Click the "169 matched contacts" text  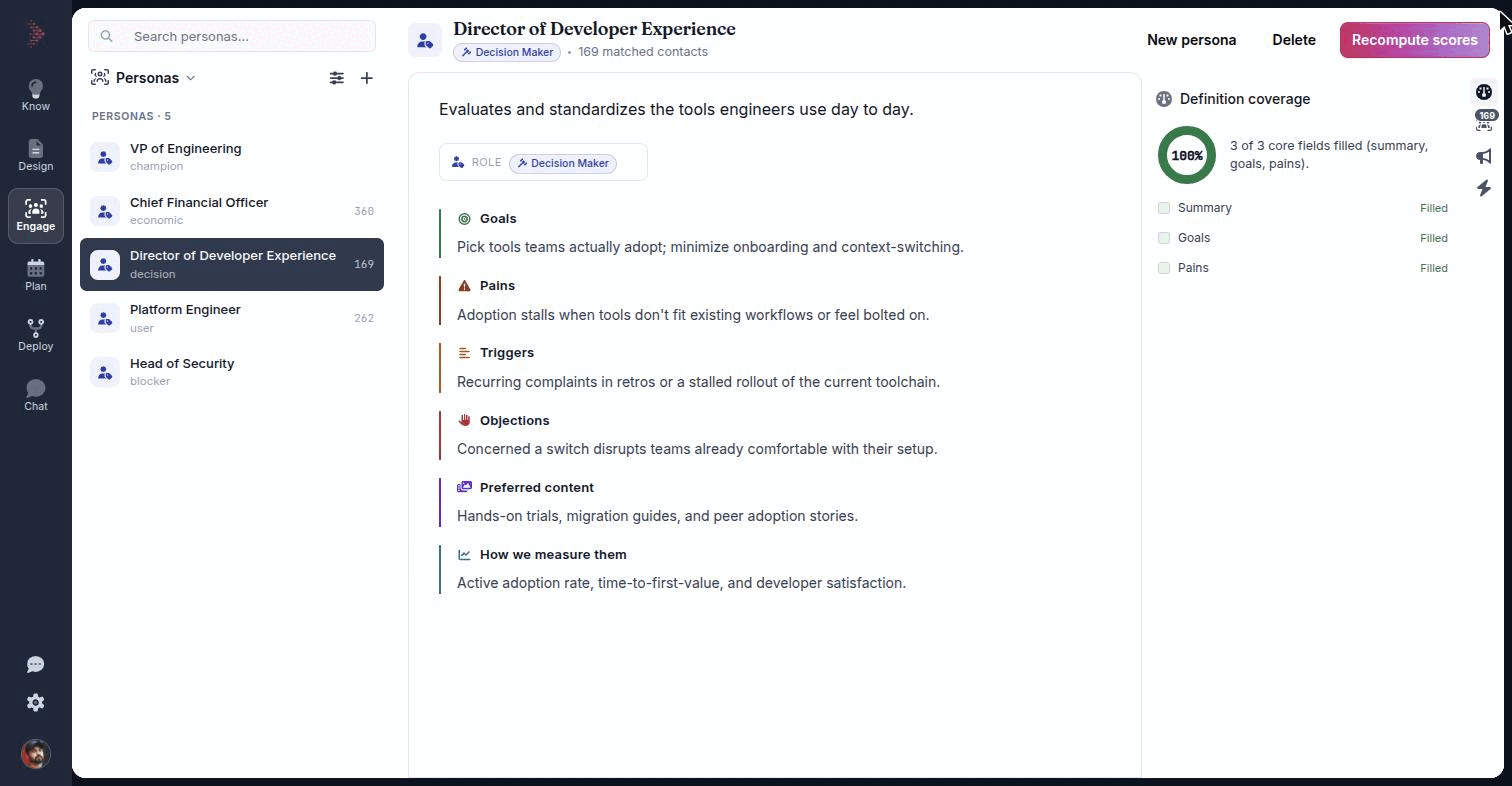(643, 52)
